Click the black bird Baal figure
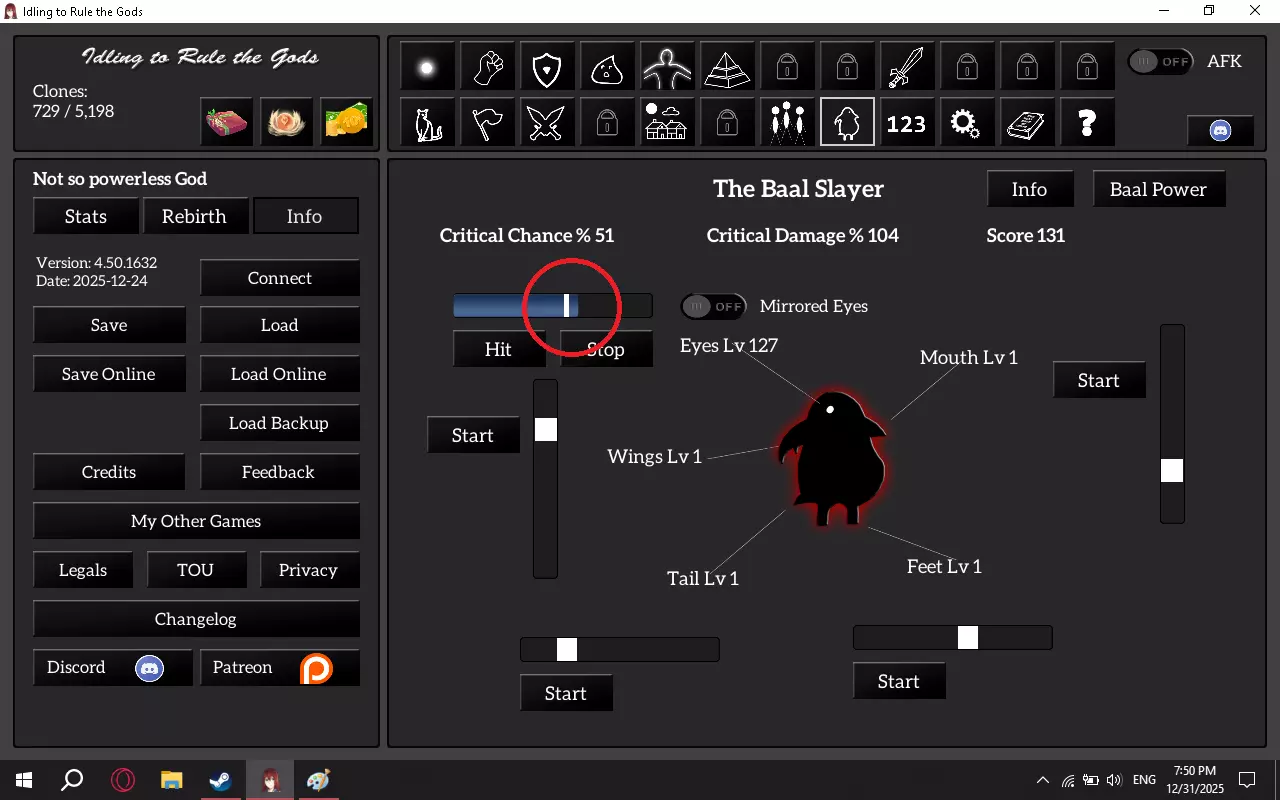 click(832, 458)
